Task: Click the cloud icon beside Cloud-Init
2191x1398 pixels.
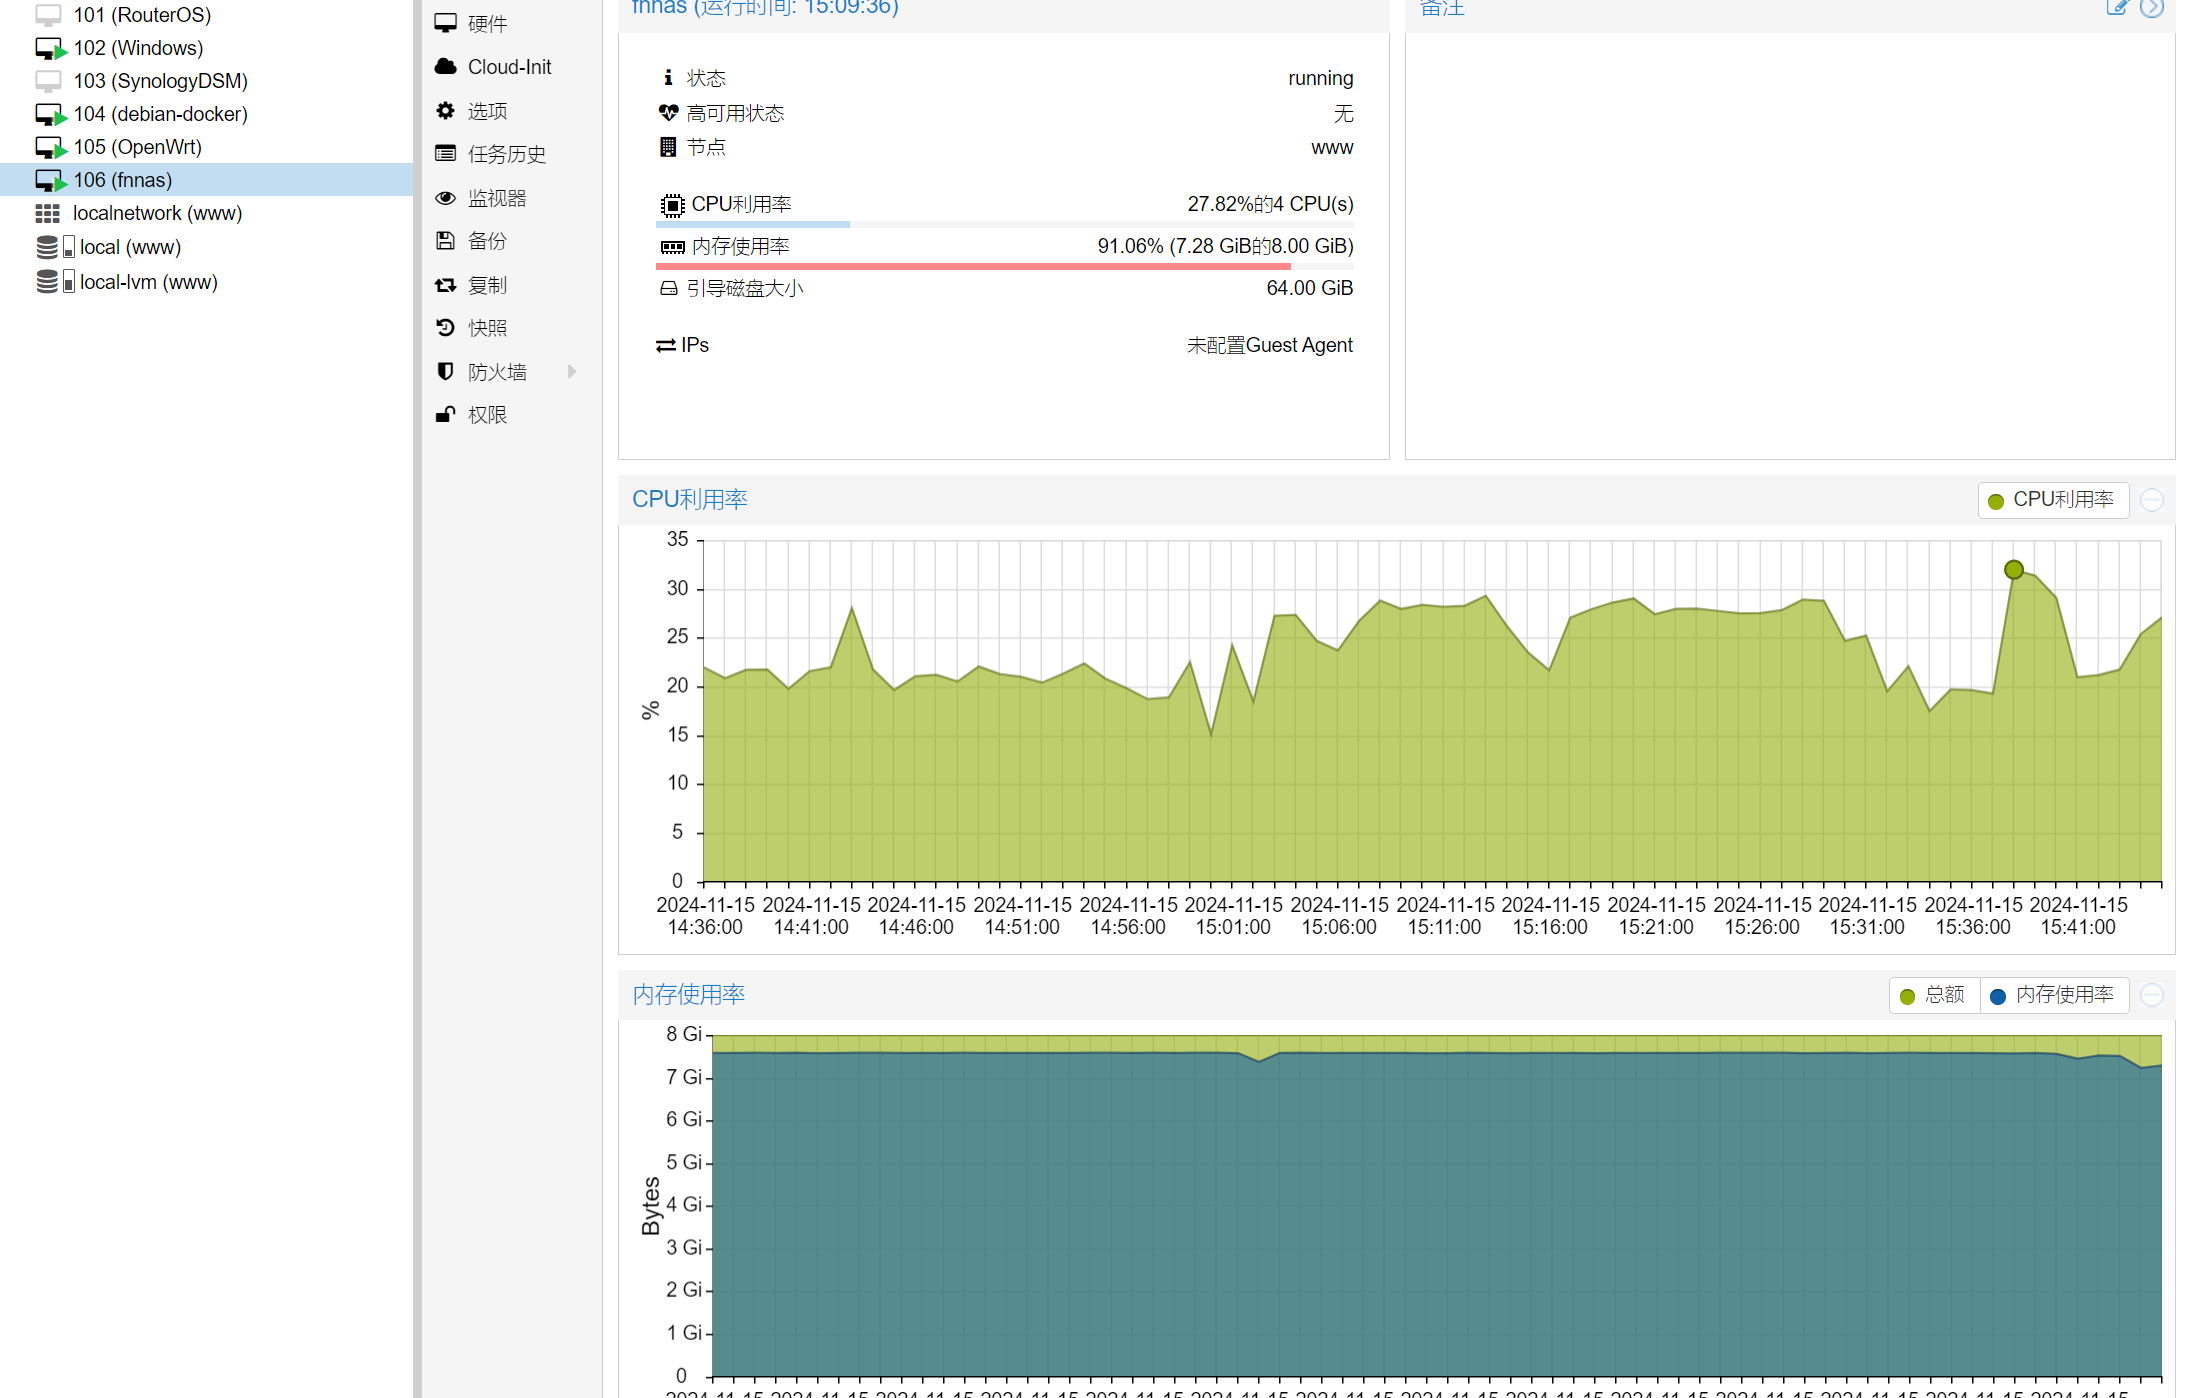Action: pyautogui.click(x=445, y=67)
